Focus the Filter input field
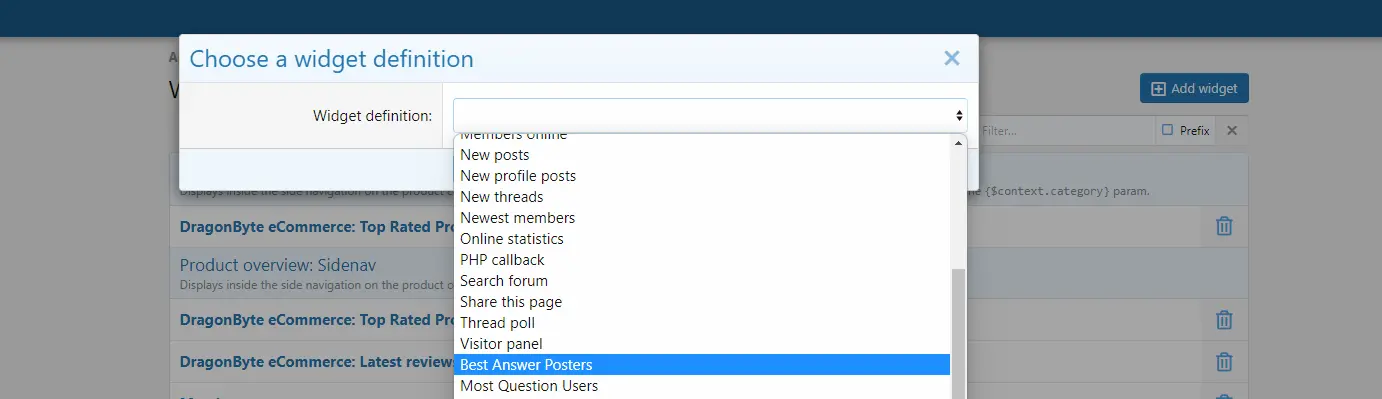Image resolution: width=1382 pixels, height=399 pixels. click(x=1063, y=131)
